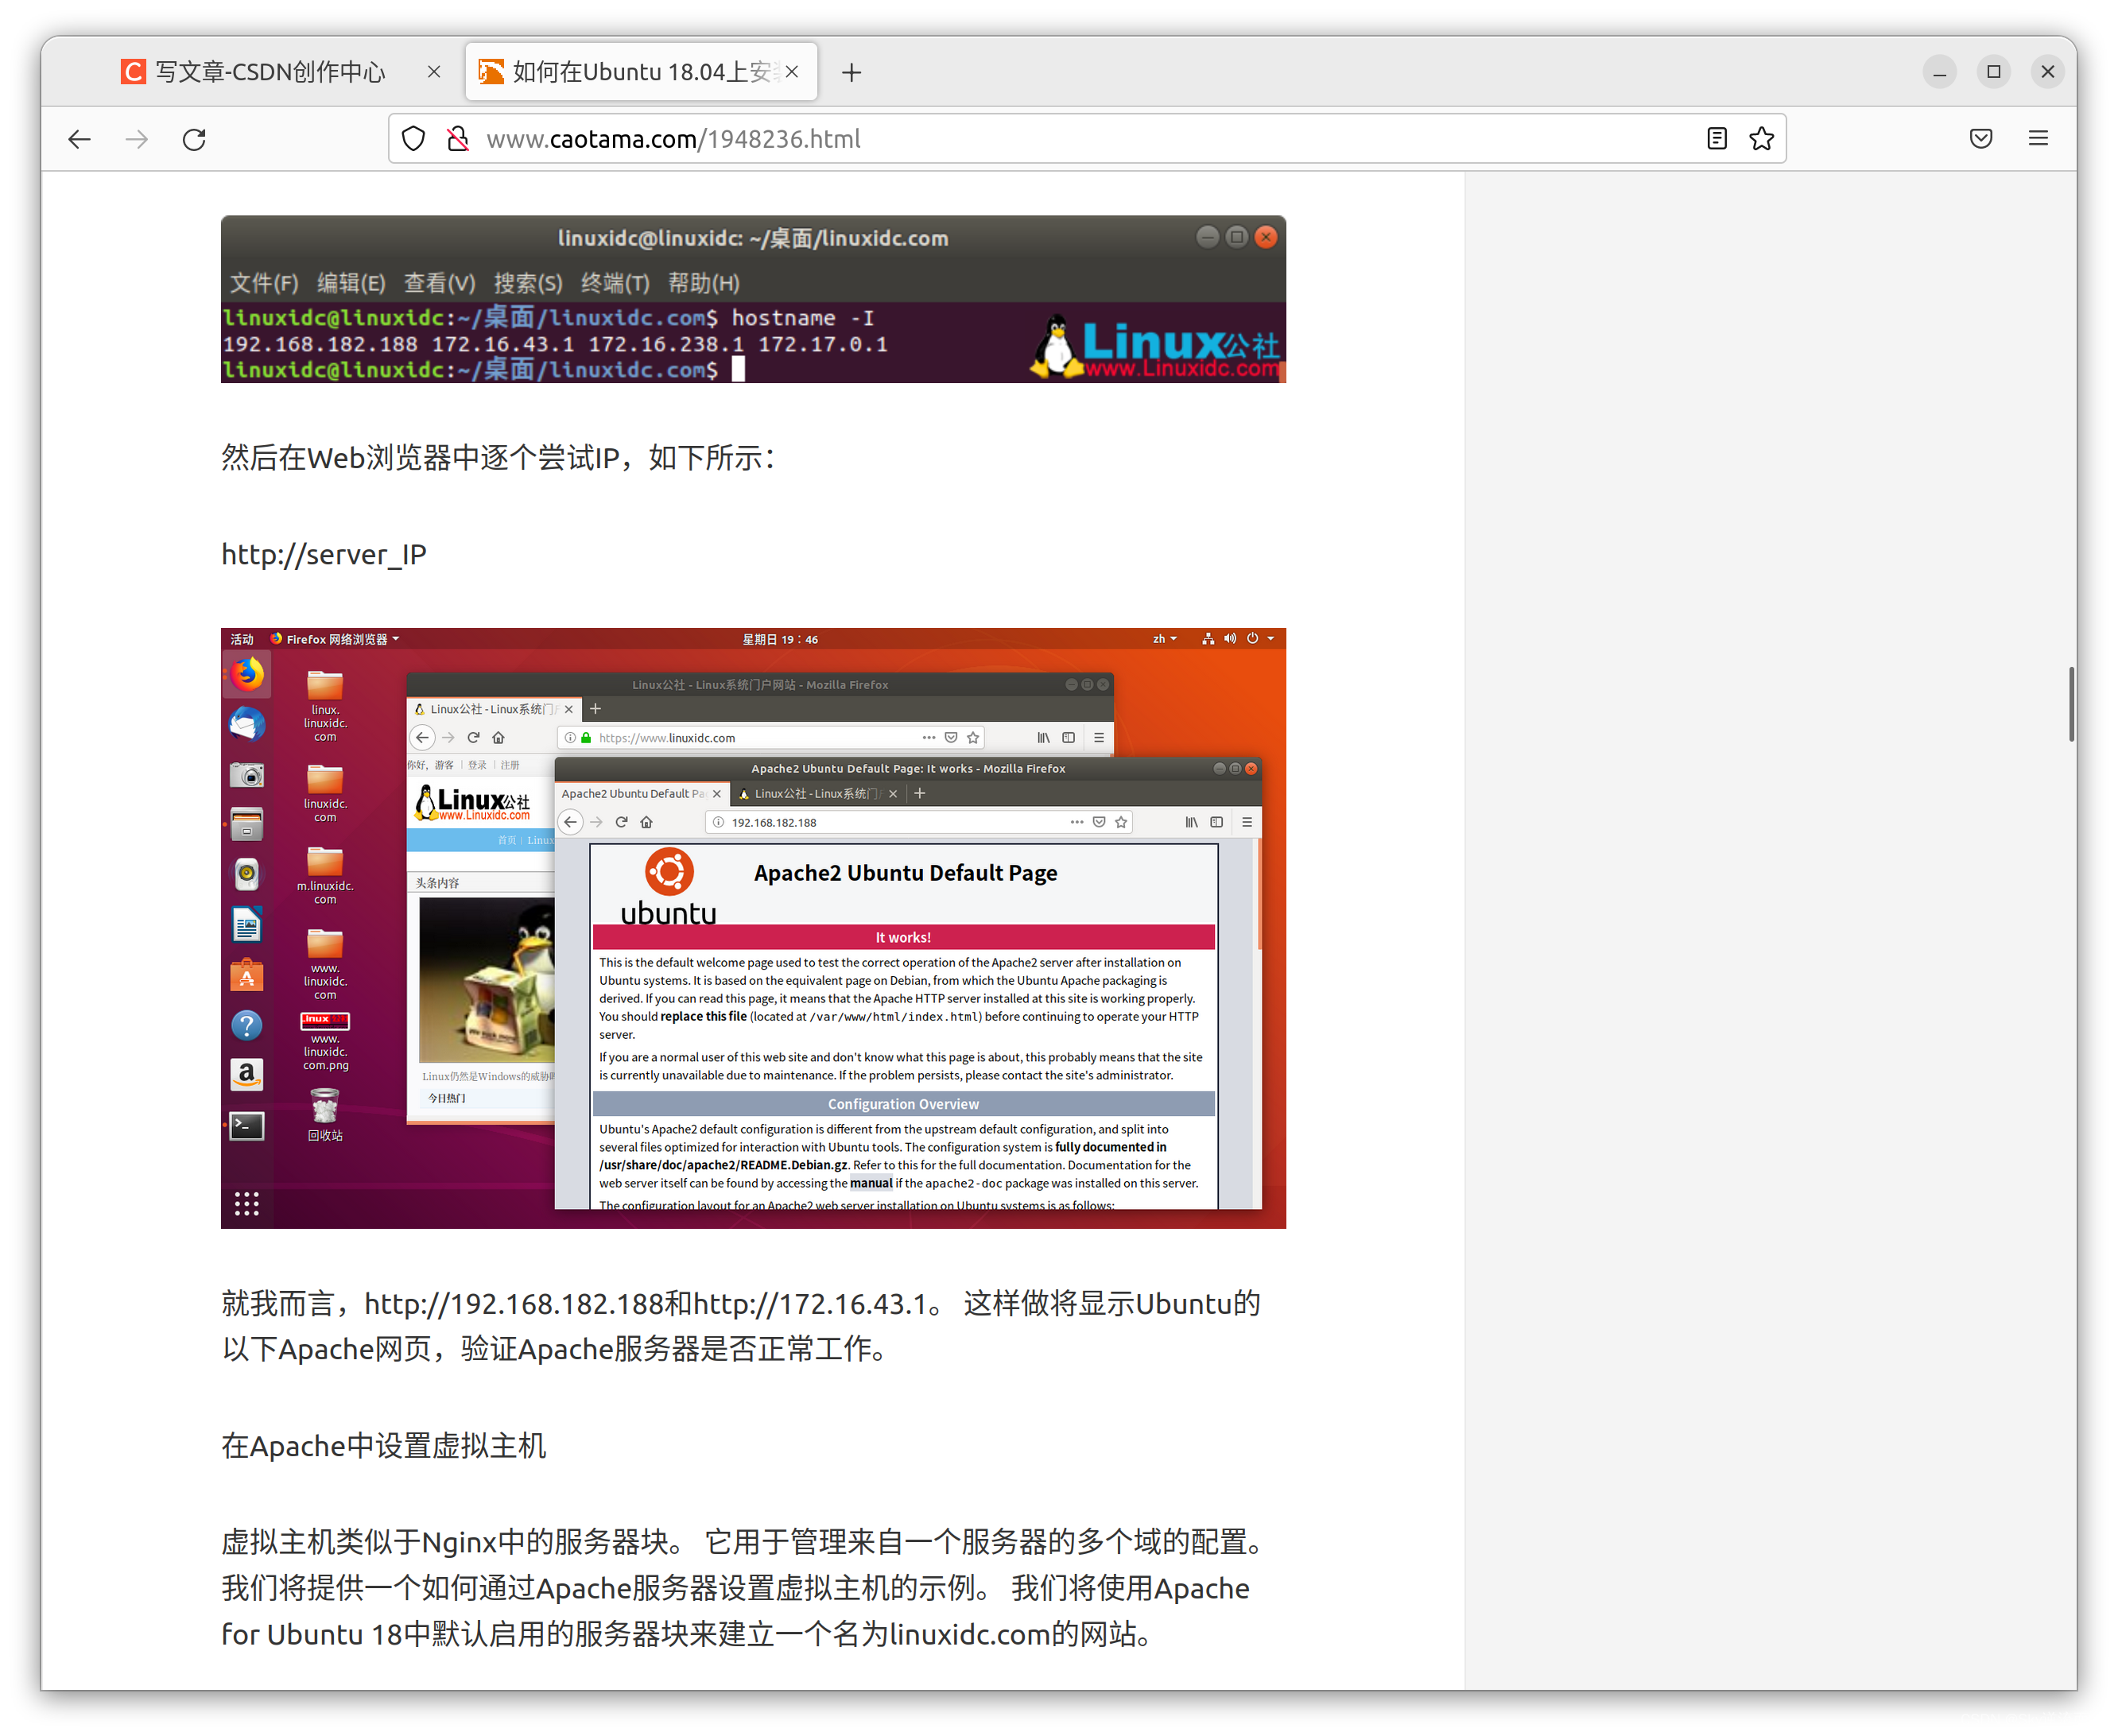Image resolution: width=2118 pixels, height=1736 pixels.
Task: Click the insecure connection lock indicator
Action: pyautogui.click(x=458, y=139)
